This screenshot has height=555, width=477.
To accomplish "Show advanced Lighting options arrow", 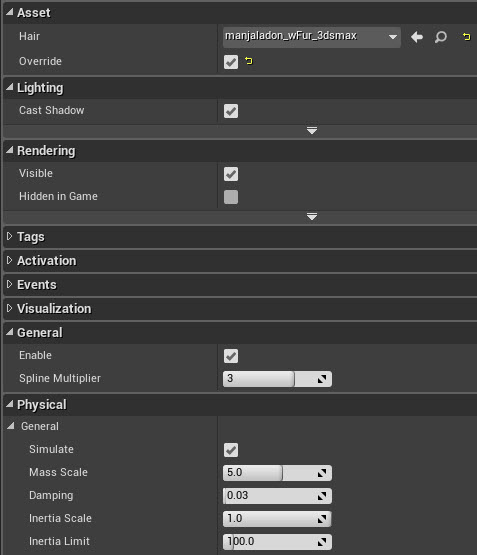I will (x=312, y=131).
